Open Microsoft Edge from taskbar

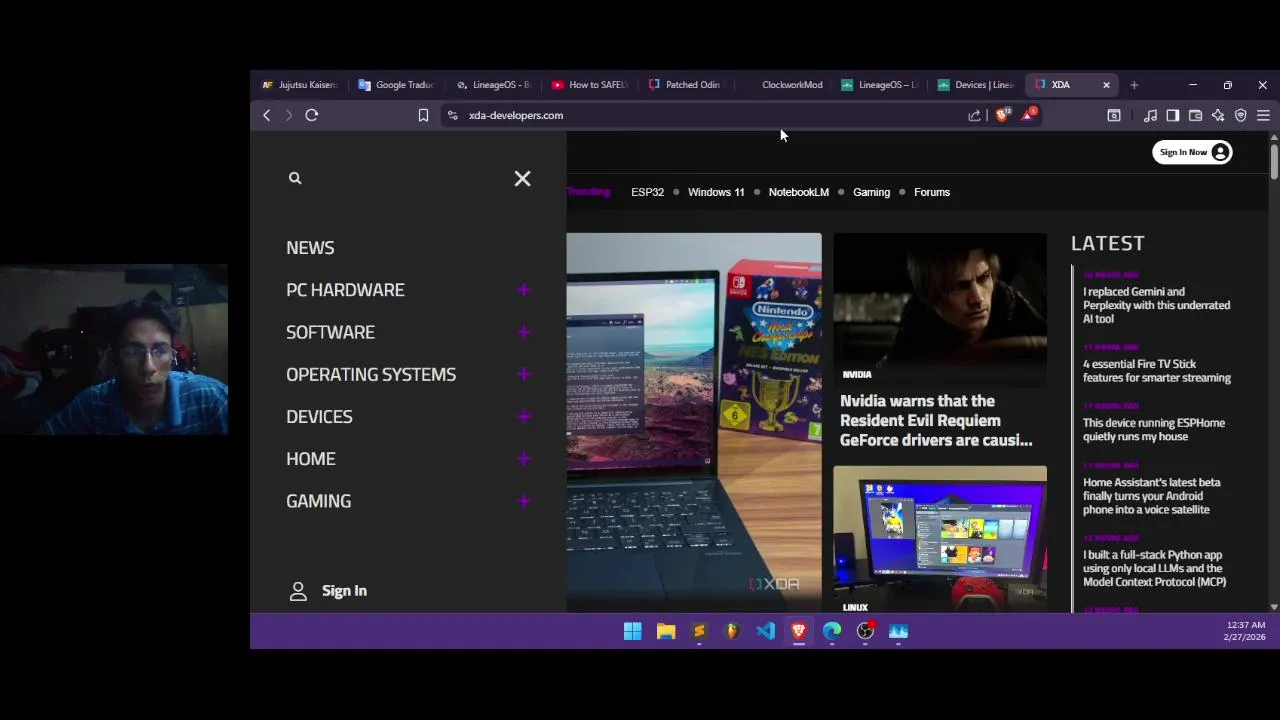832,631
